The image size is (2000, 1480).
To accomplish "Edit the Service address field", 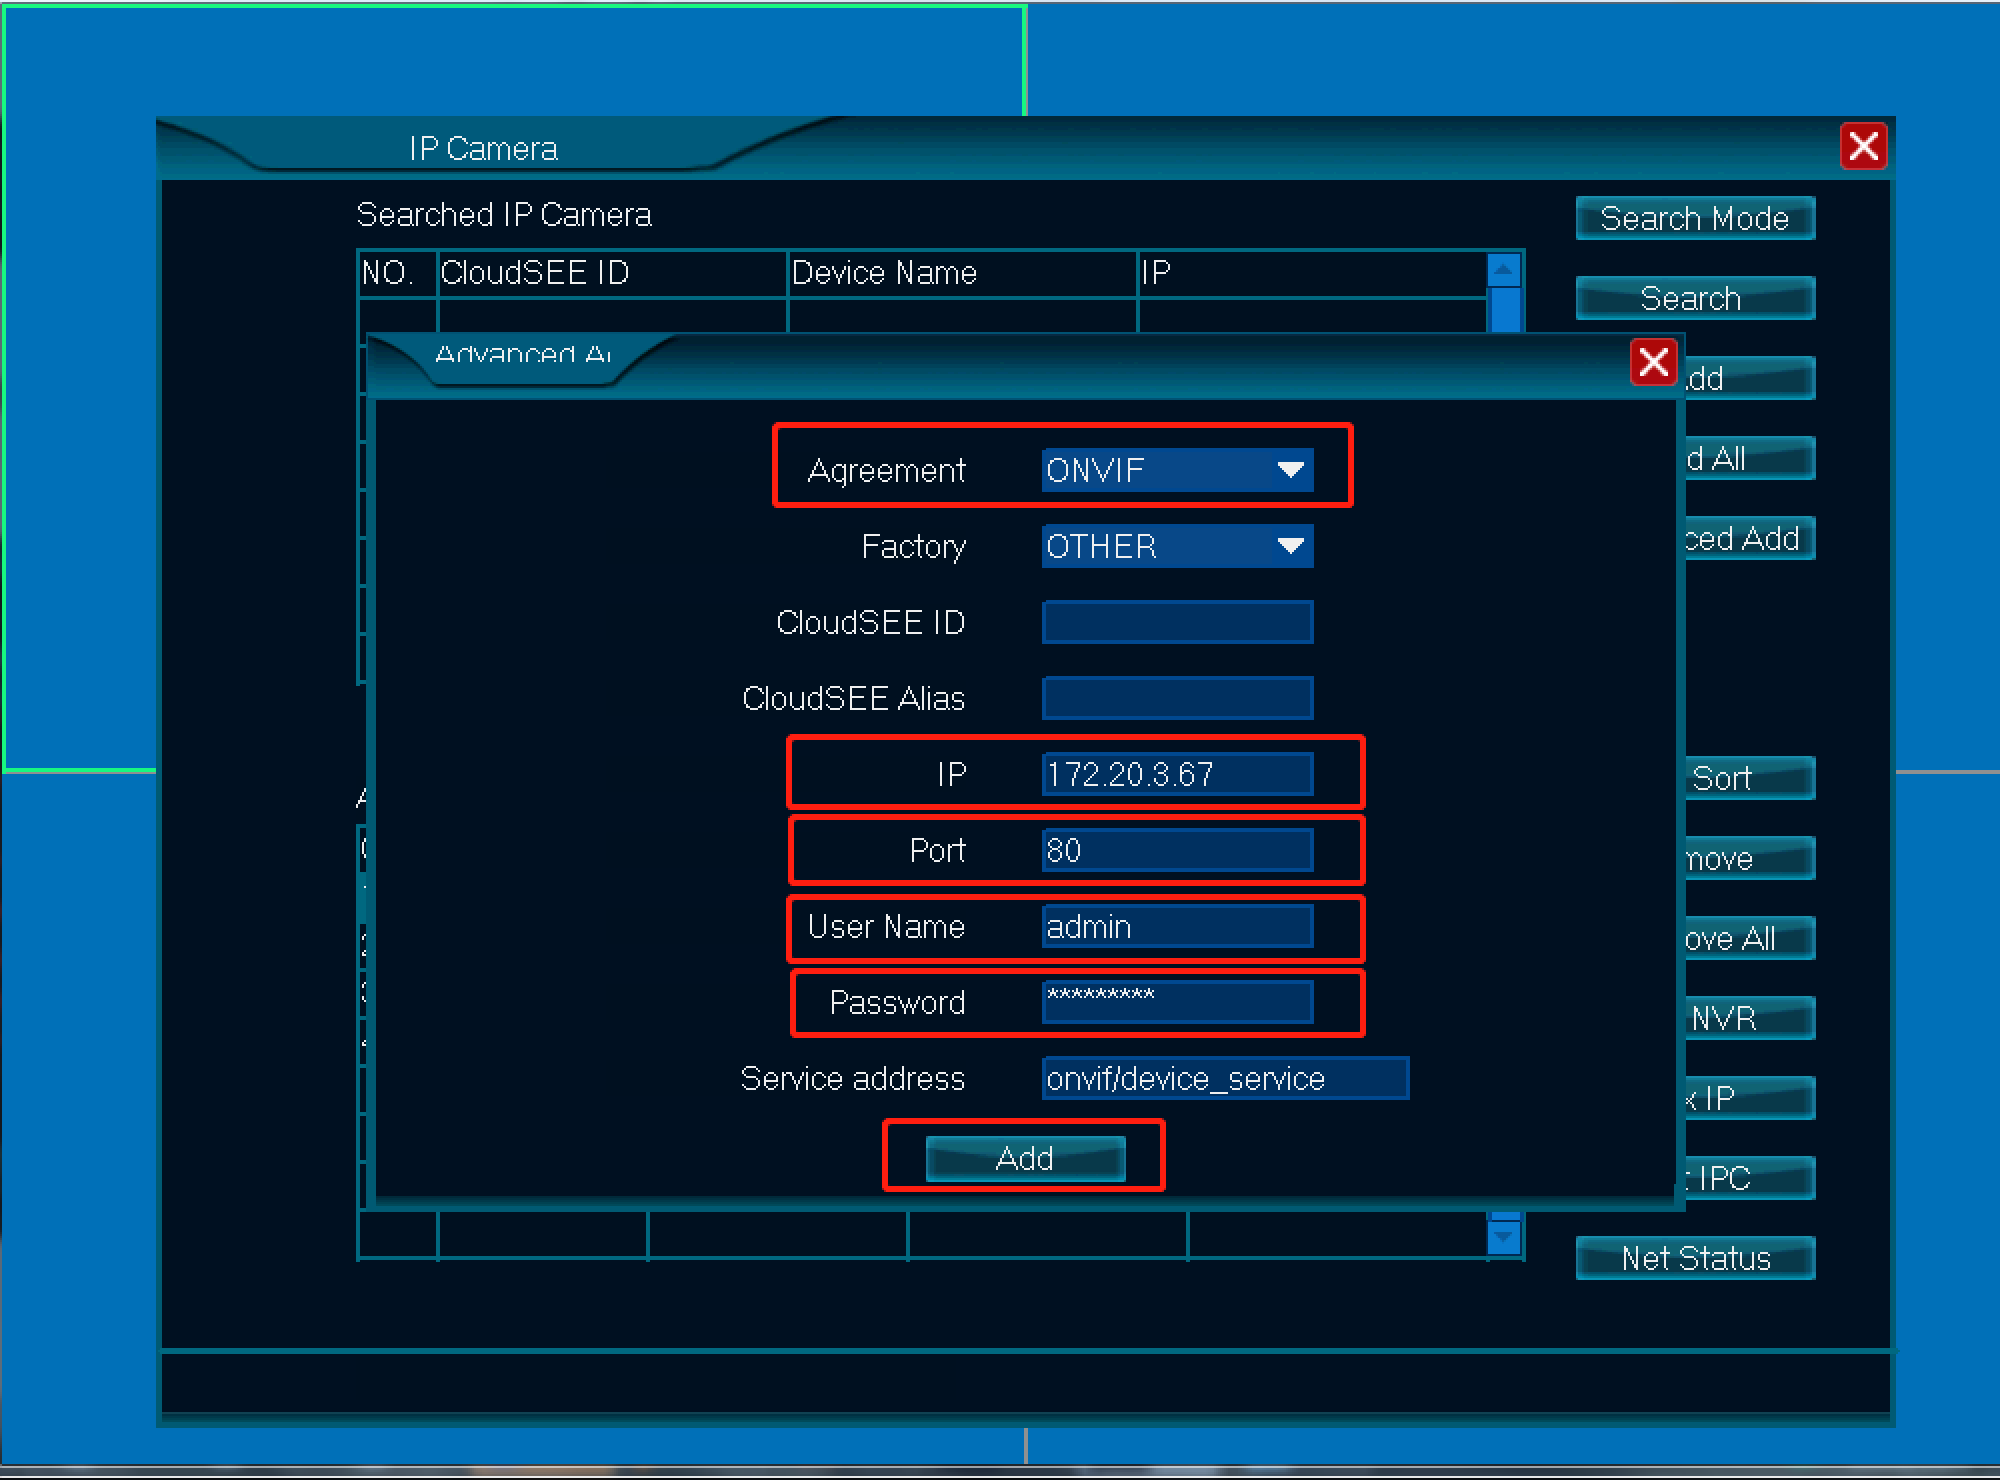I will pyautogui.click(x=1224, y=1078).
